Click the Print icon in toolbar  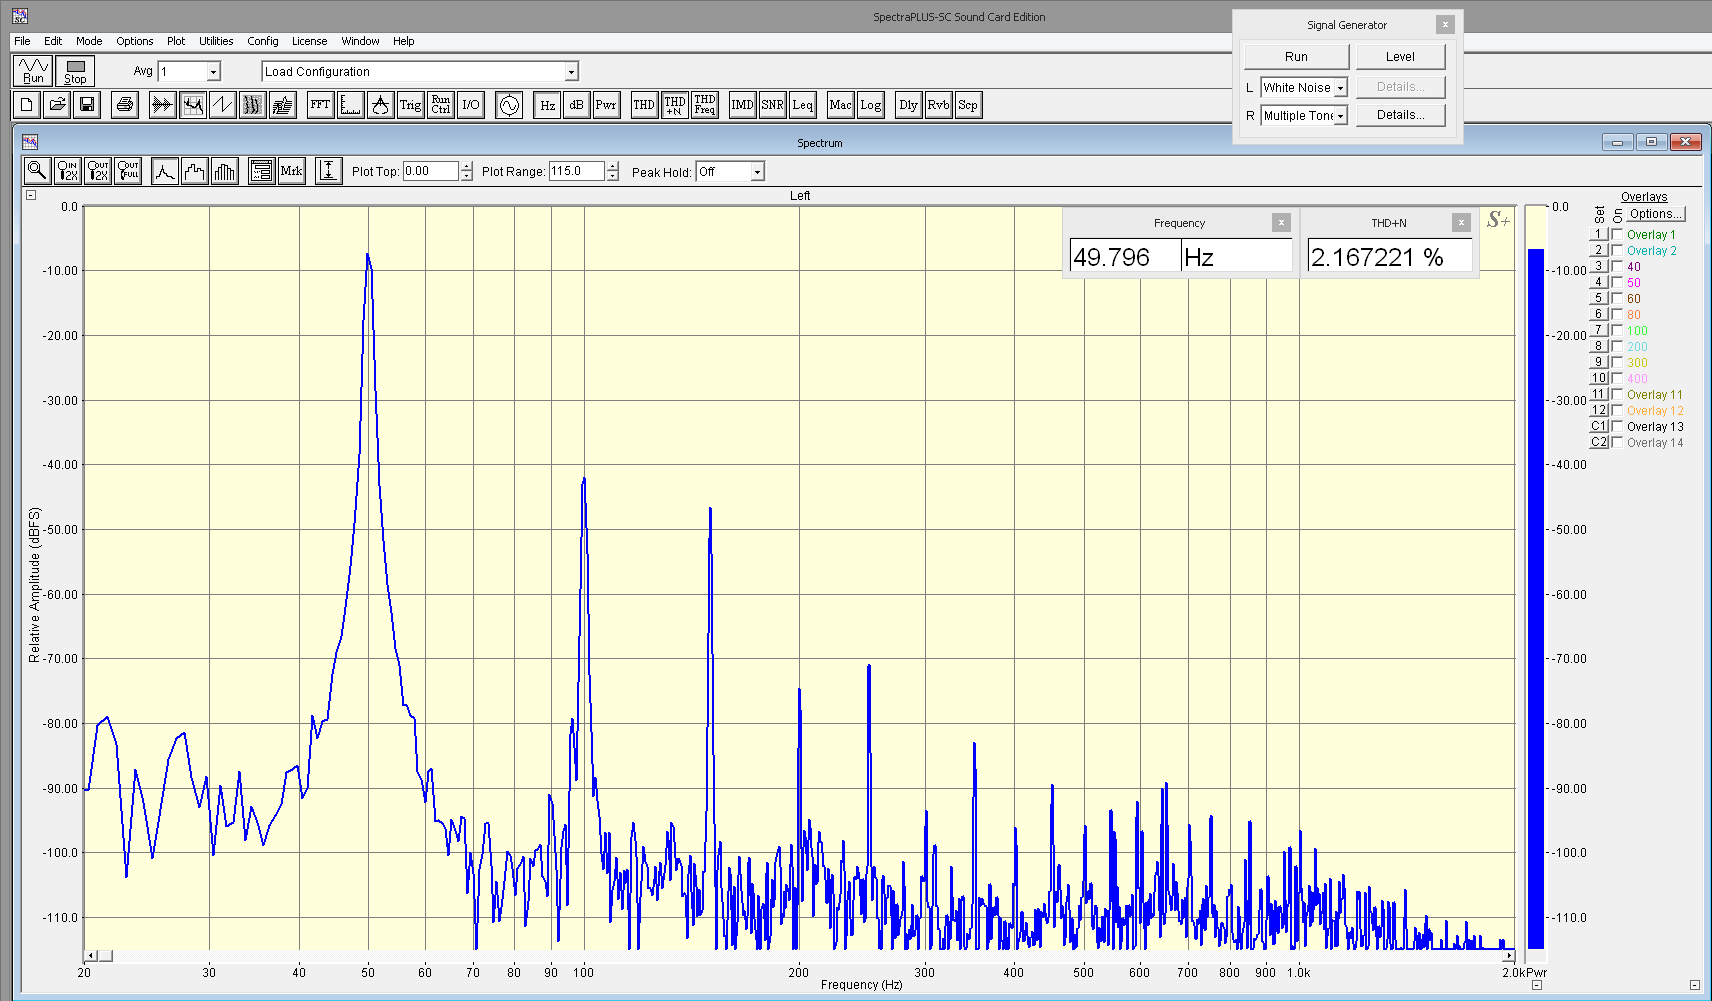(x=124, y=105)
